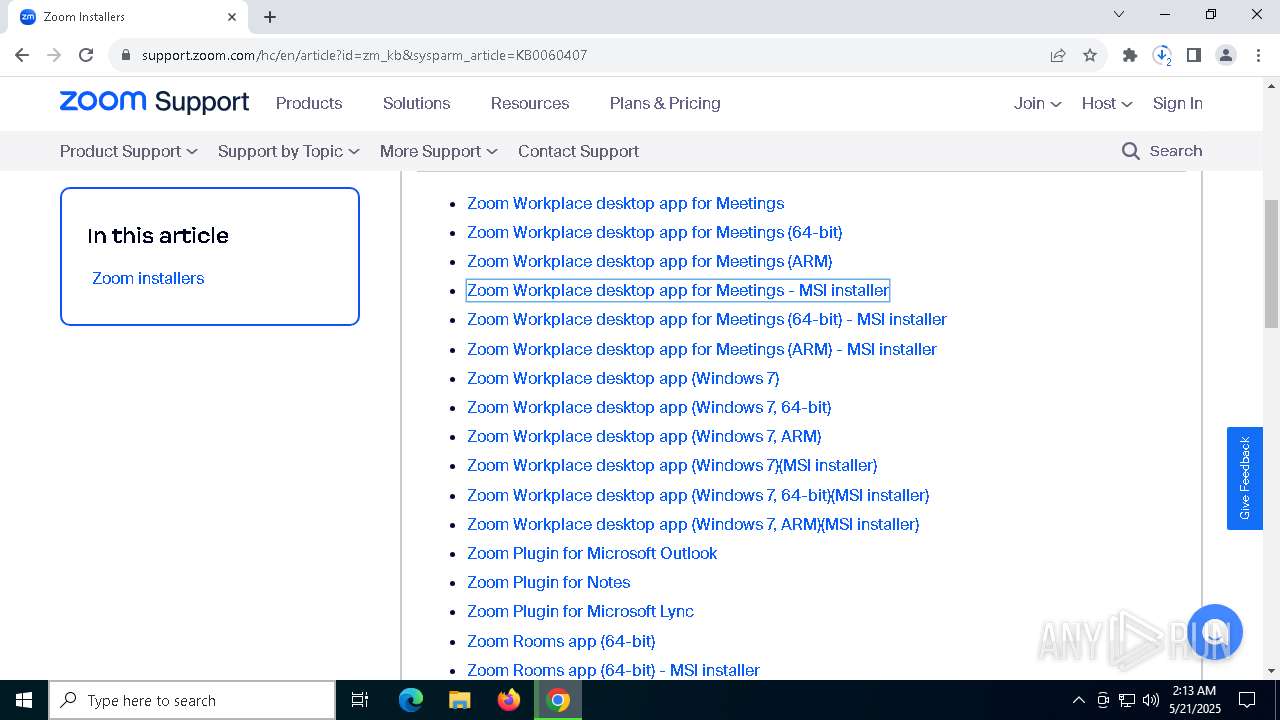Open the Contact Support page
The height and width of the screenshot is (720, 1280).
tap(578, 151)
